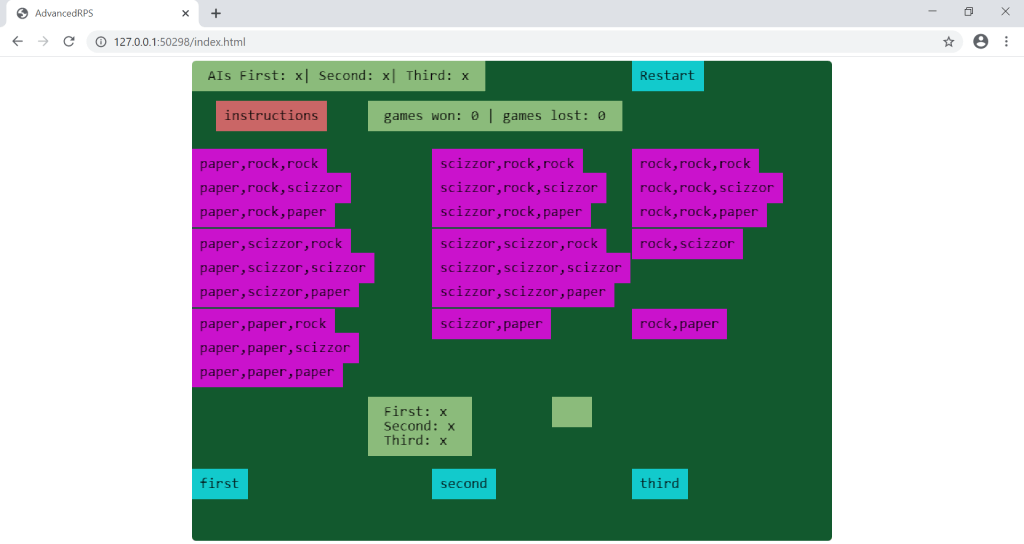This screenshot has height=544, width=1024.
Task: Click the cyan second button
Action: pos(463,484)
